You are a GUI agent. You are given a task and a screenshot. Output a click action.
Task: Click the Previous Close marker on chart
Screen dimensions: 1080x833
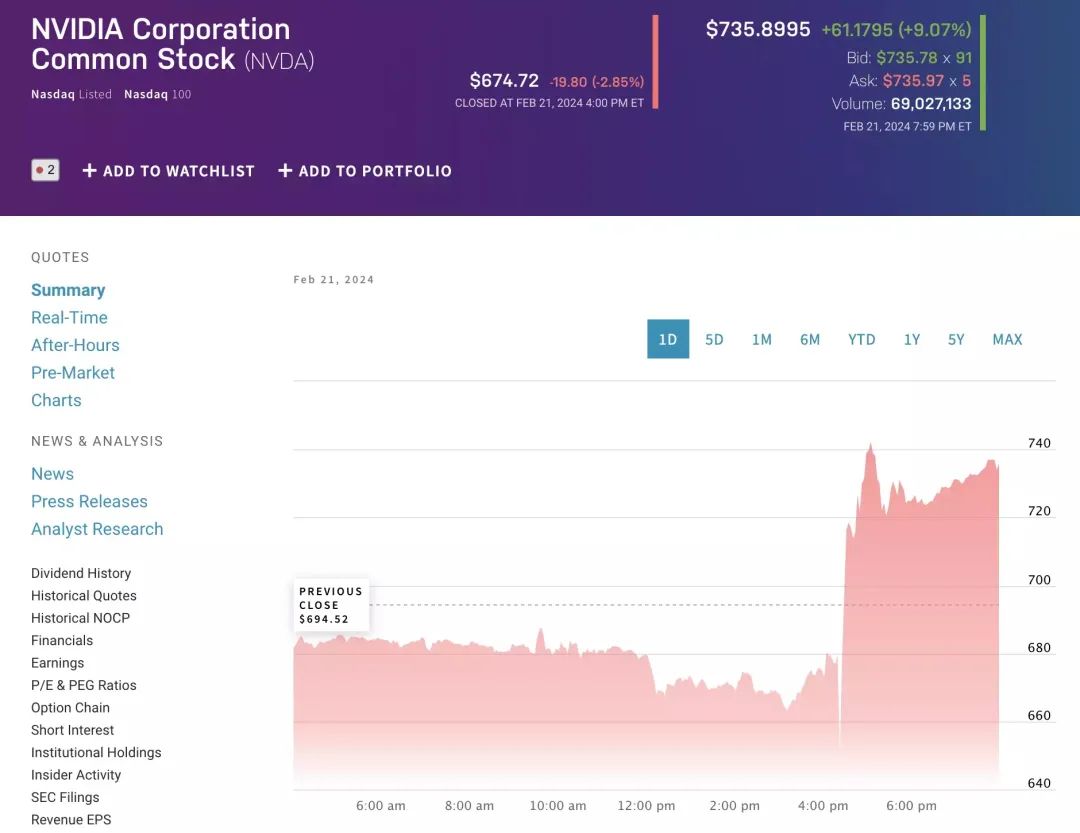click(331, 605)
